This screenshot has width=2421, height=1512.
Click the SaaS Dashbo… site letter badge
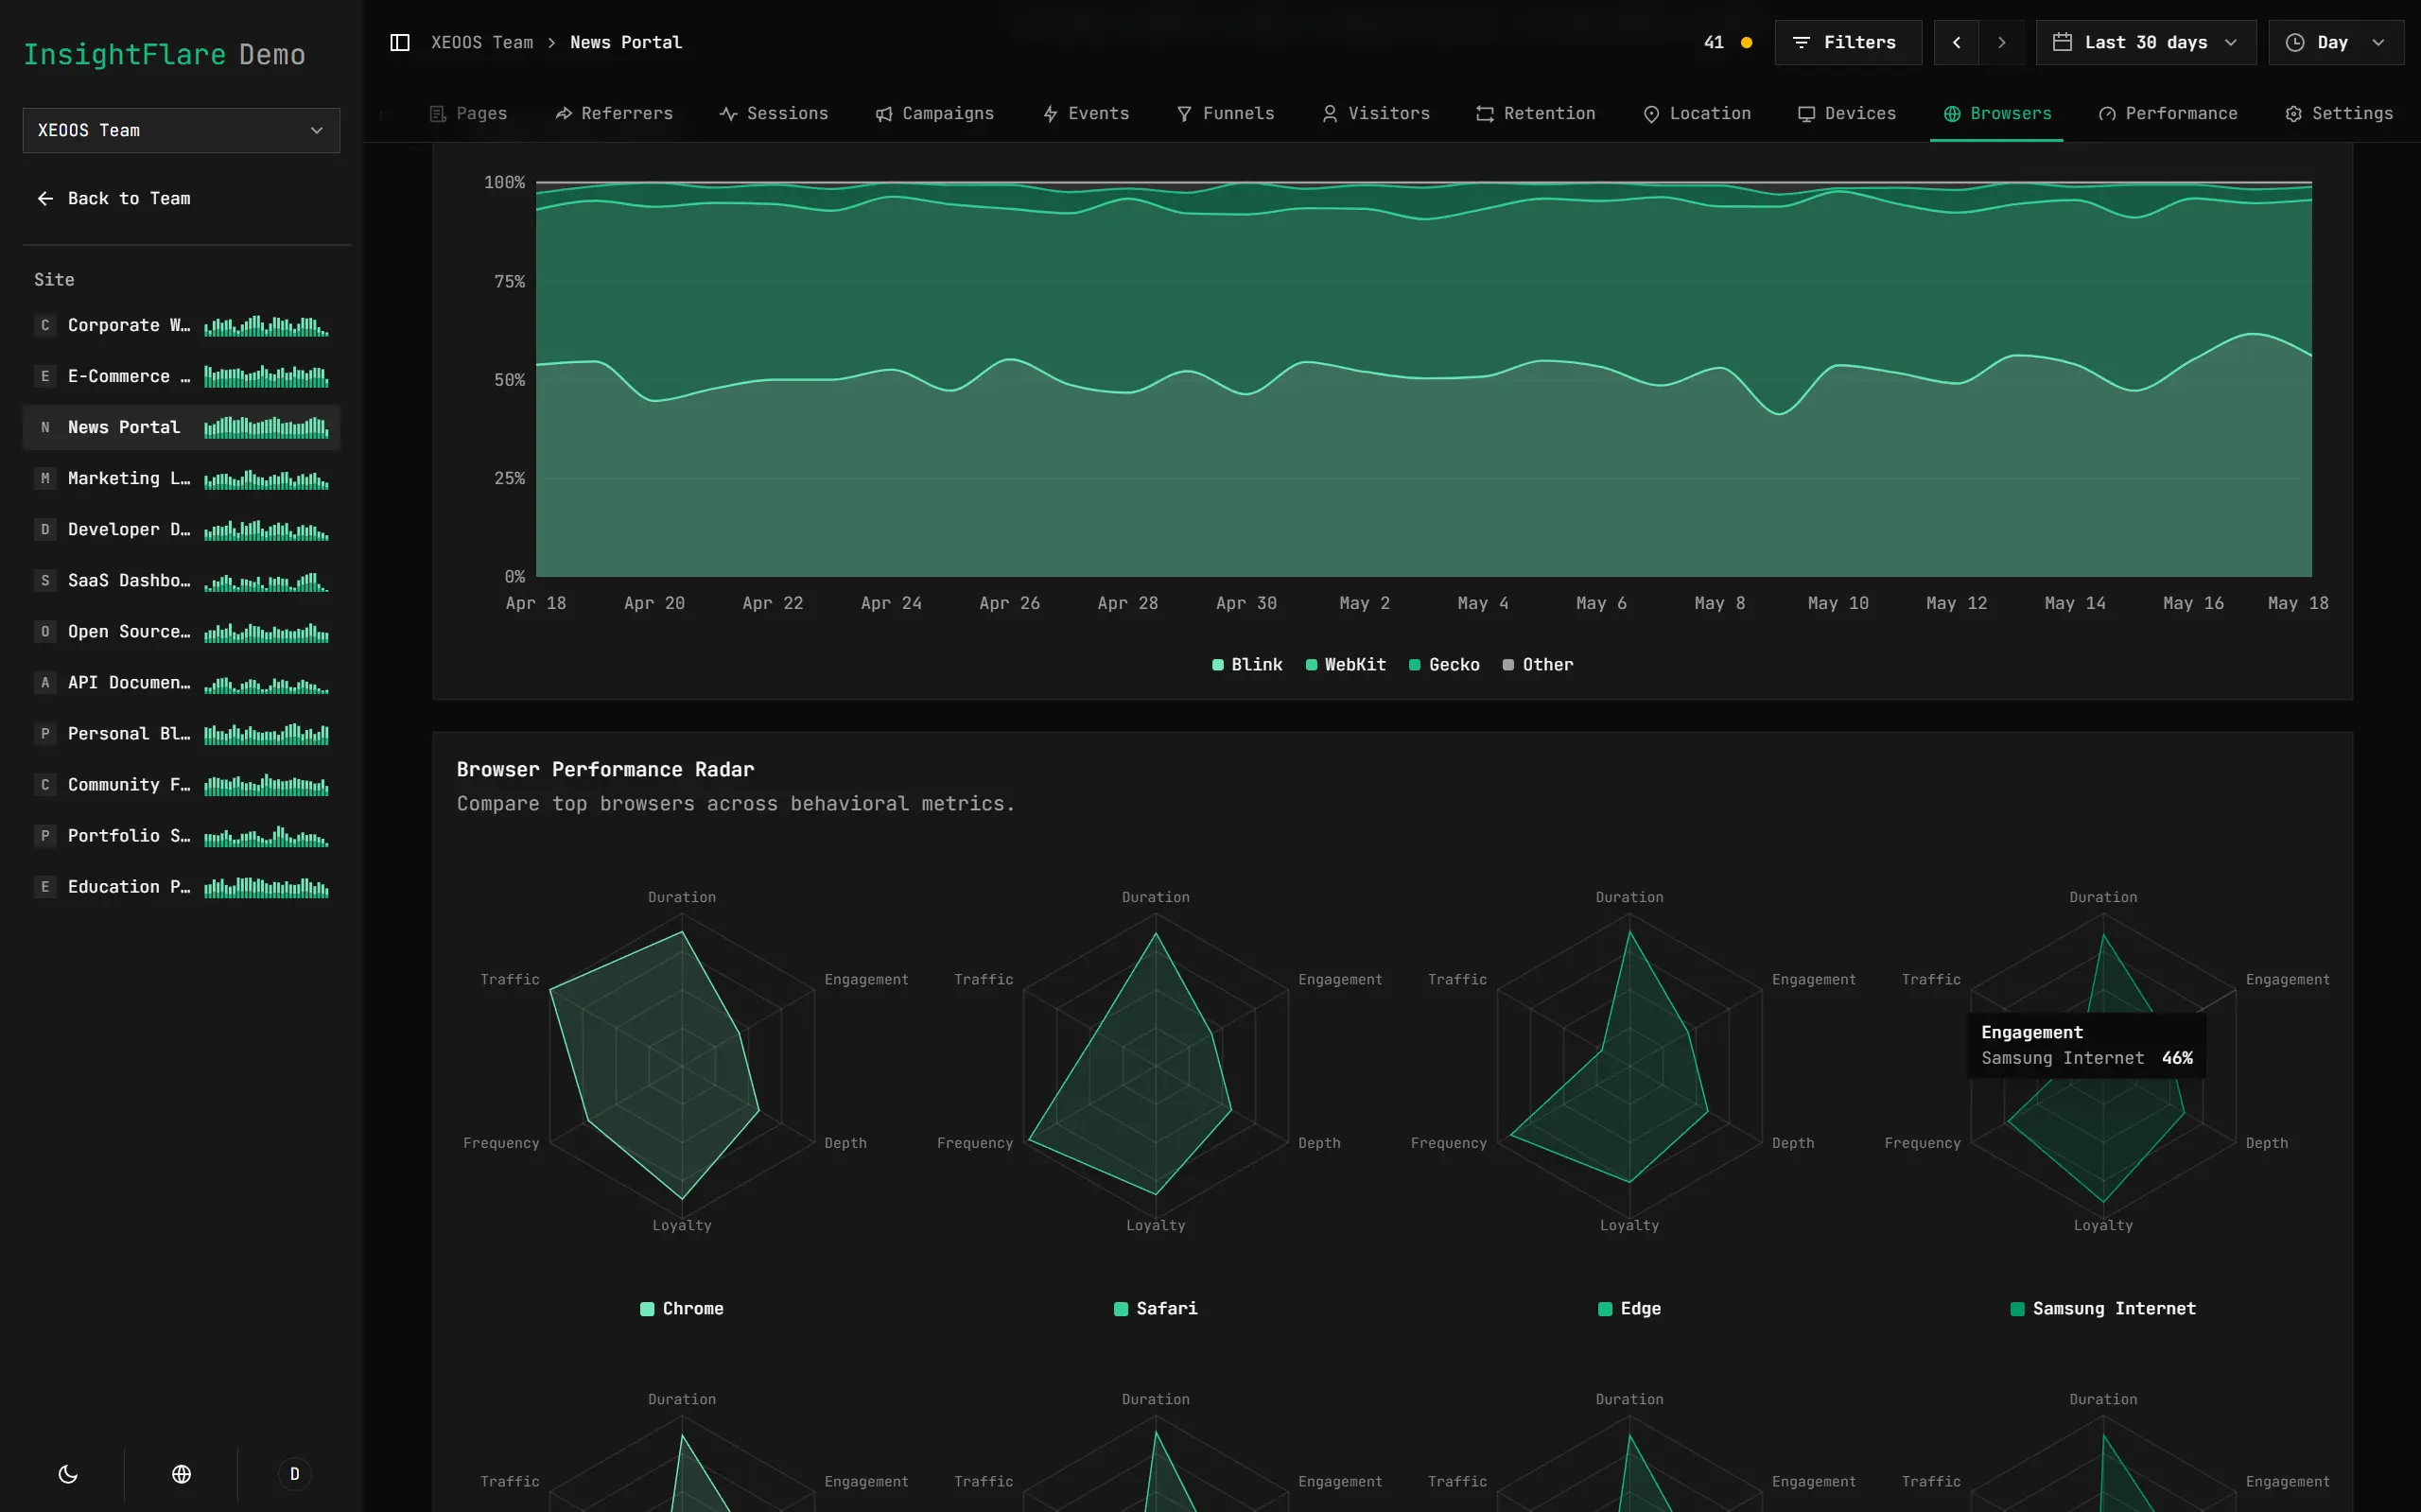pos(45,580)
